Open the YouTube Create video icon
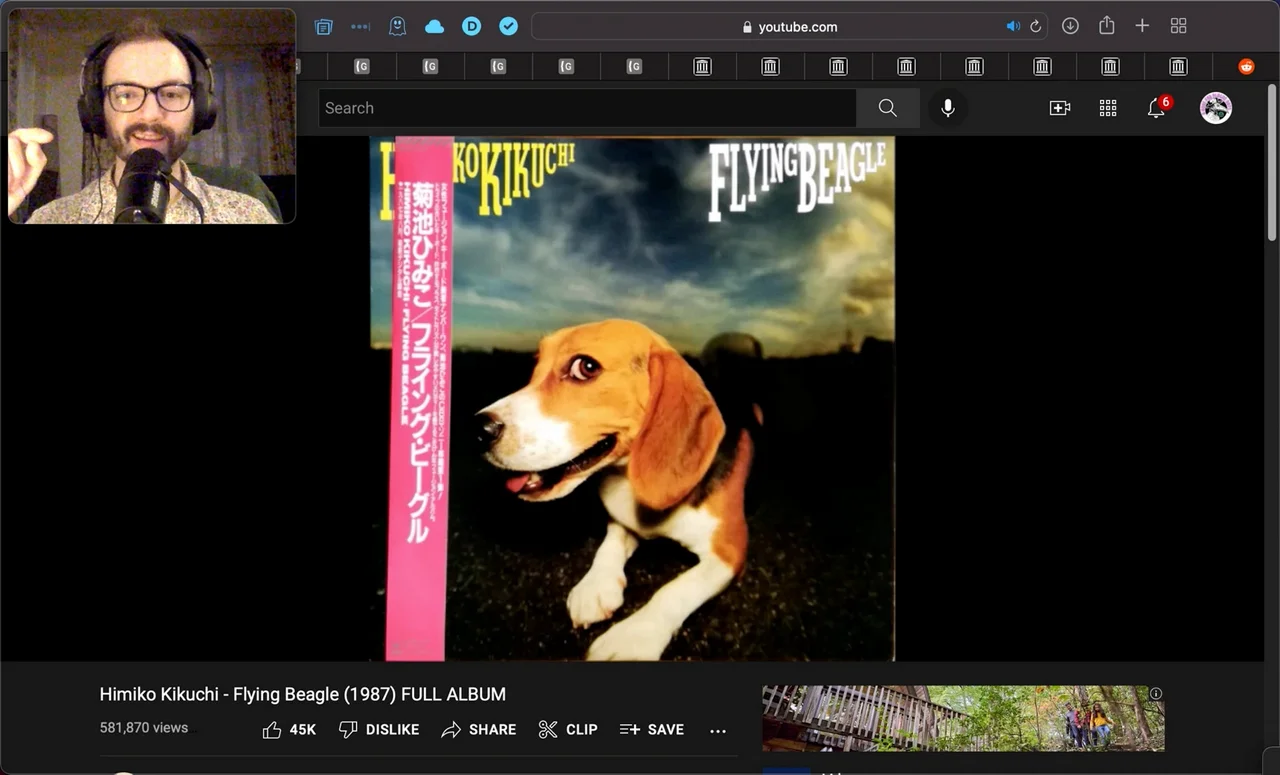 (1060, 108)
